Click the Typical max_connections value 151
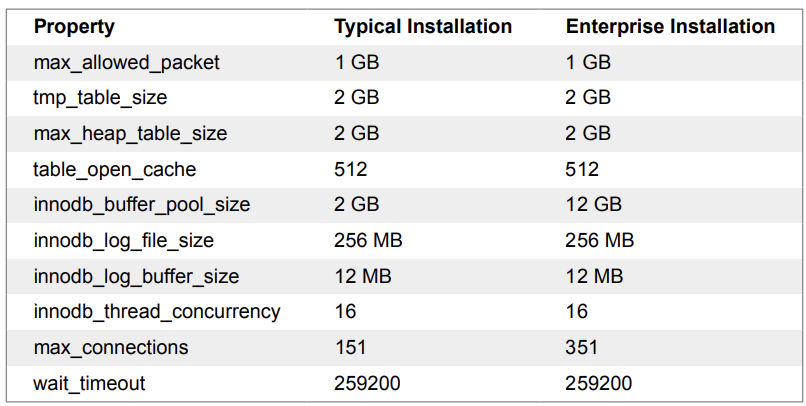Viewport: 806px width, 406px height. click(350, 347)
